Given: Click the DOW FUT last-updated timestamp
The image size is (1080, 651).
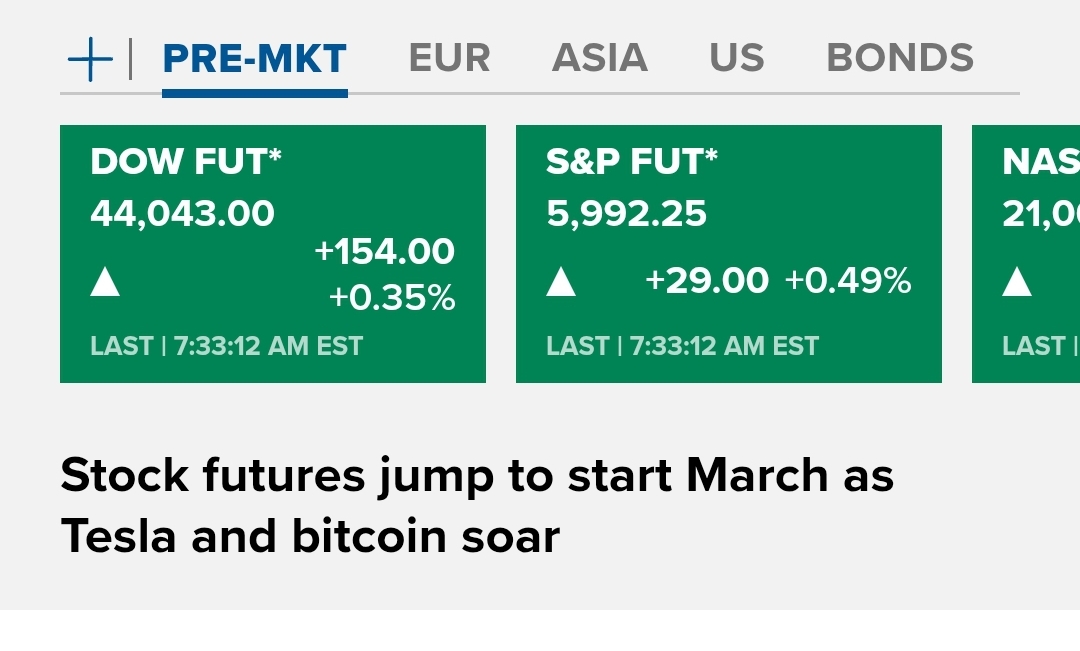Looking at the screenshot, I should tap(227, 346).
